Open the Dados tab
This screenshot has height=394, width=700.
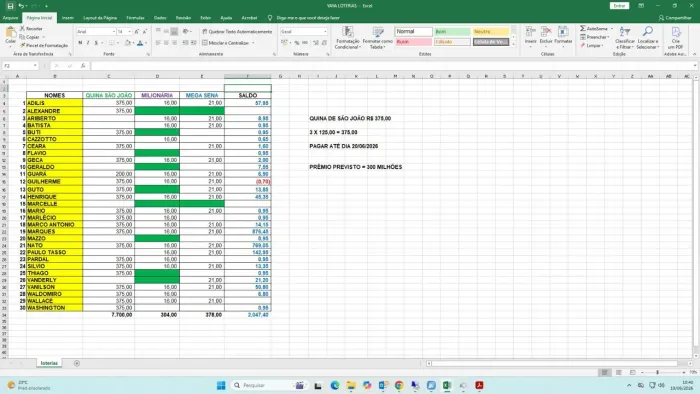160,18
